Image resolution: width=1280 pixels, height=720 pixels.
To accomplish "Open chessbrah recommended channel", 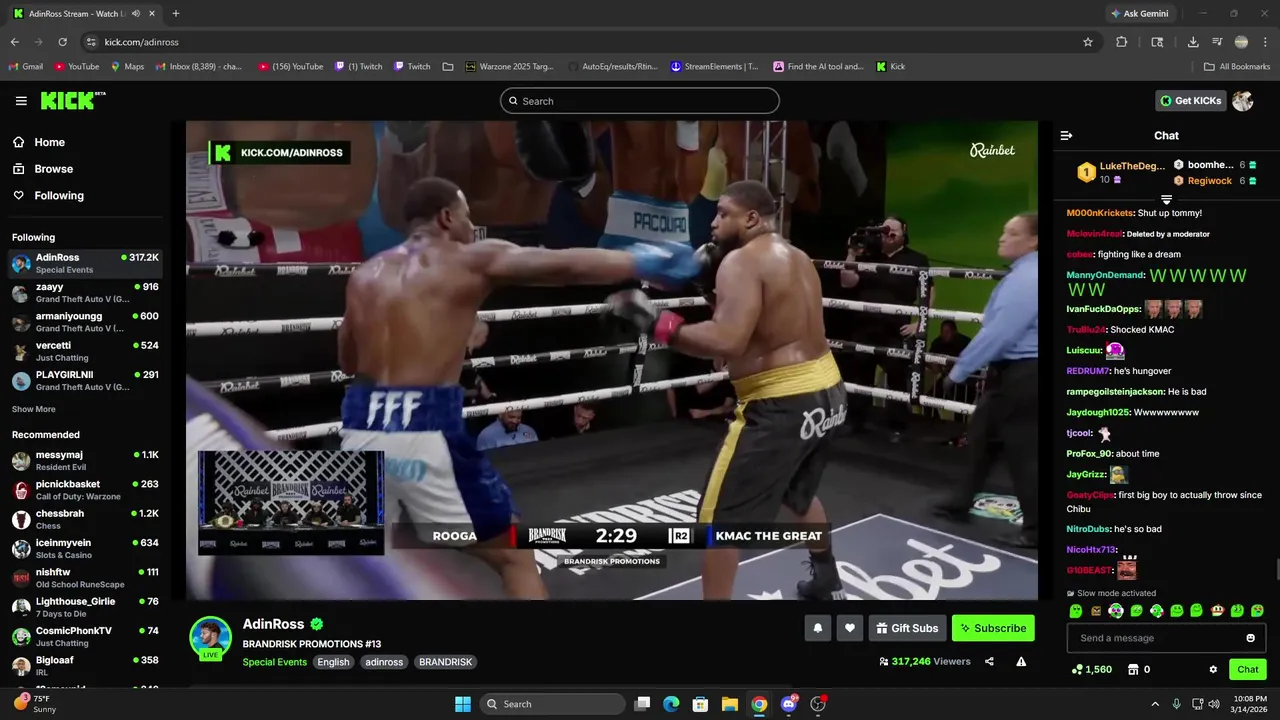I will [x=85, y=519].
